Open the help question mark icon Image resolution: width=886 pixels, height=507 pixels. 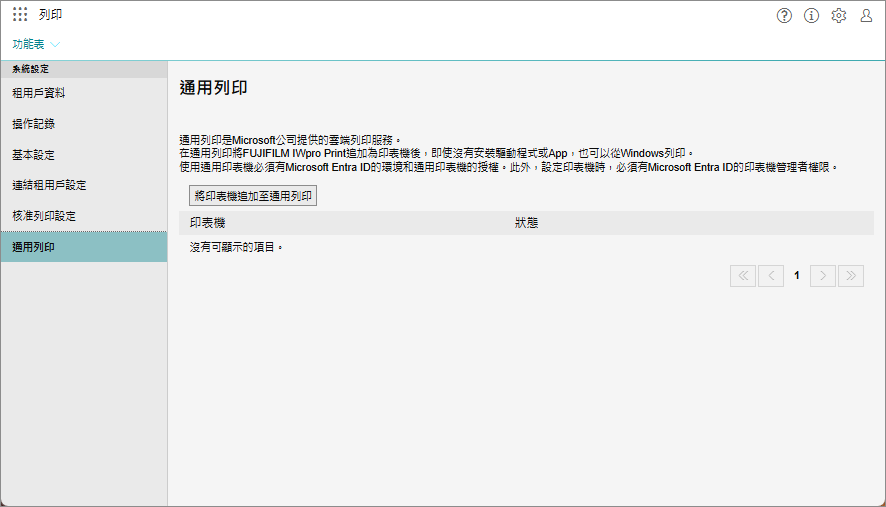784,15
